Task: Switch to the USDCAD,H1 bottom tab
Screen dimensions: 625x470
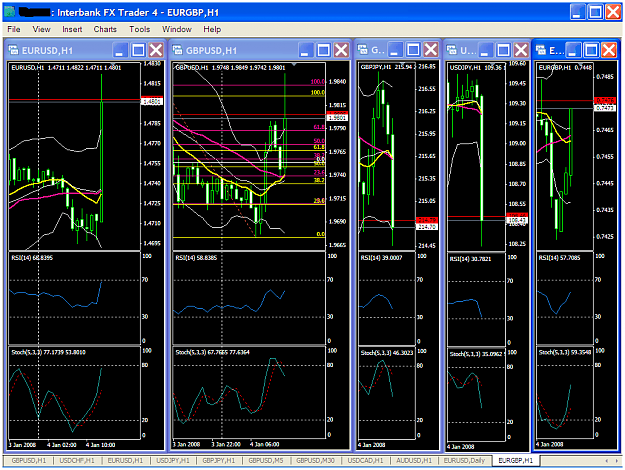Action: [365, 460]
